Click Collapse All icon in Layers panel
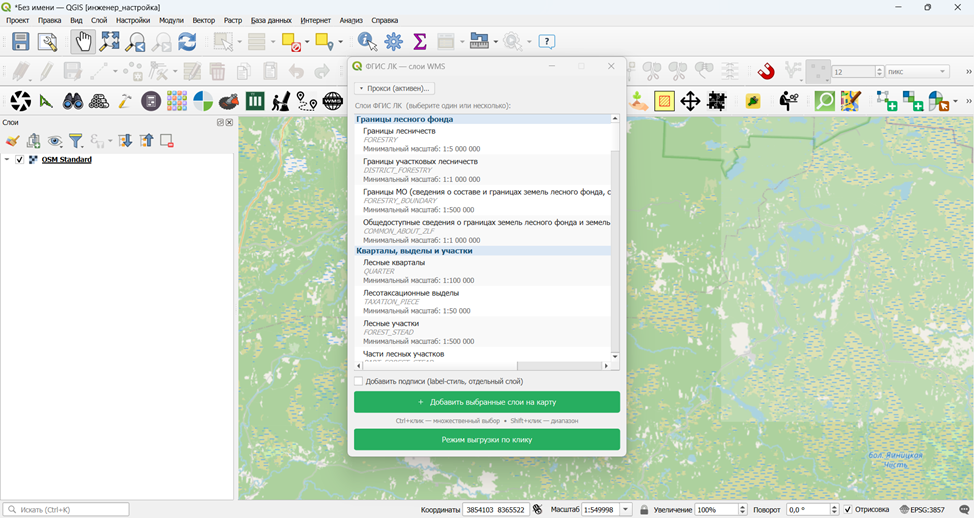Screen dimensions: 974x518 pyautogui.click(x=146, y=141)
